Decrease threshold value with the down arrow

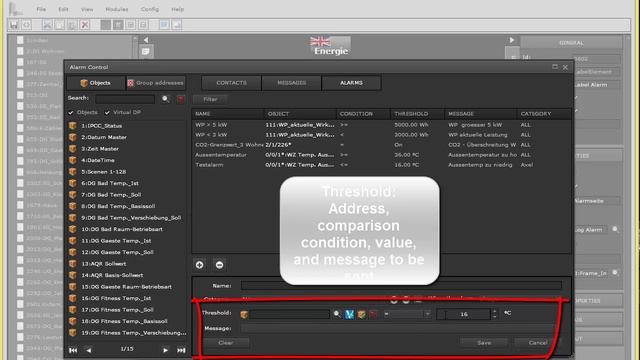[495, 316]
